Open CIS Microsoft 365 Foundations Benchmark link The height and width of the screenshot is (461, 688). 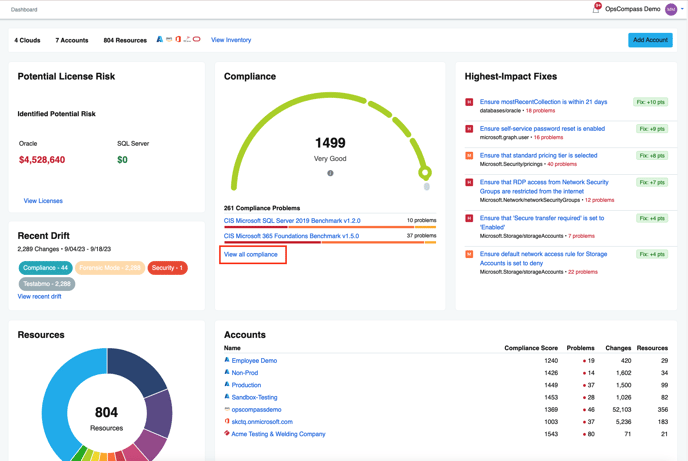coord(291,236)
